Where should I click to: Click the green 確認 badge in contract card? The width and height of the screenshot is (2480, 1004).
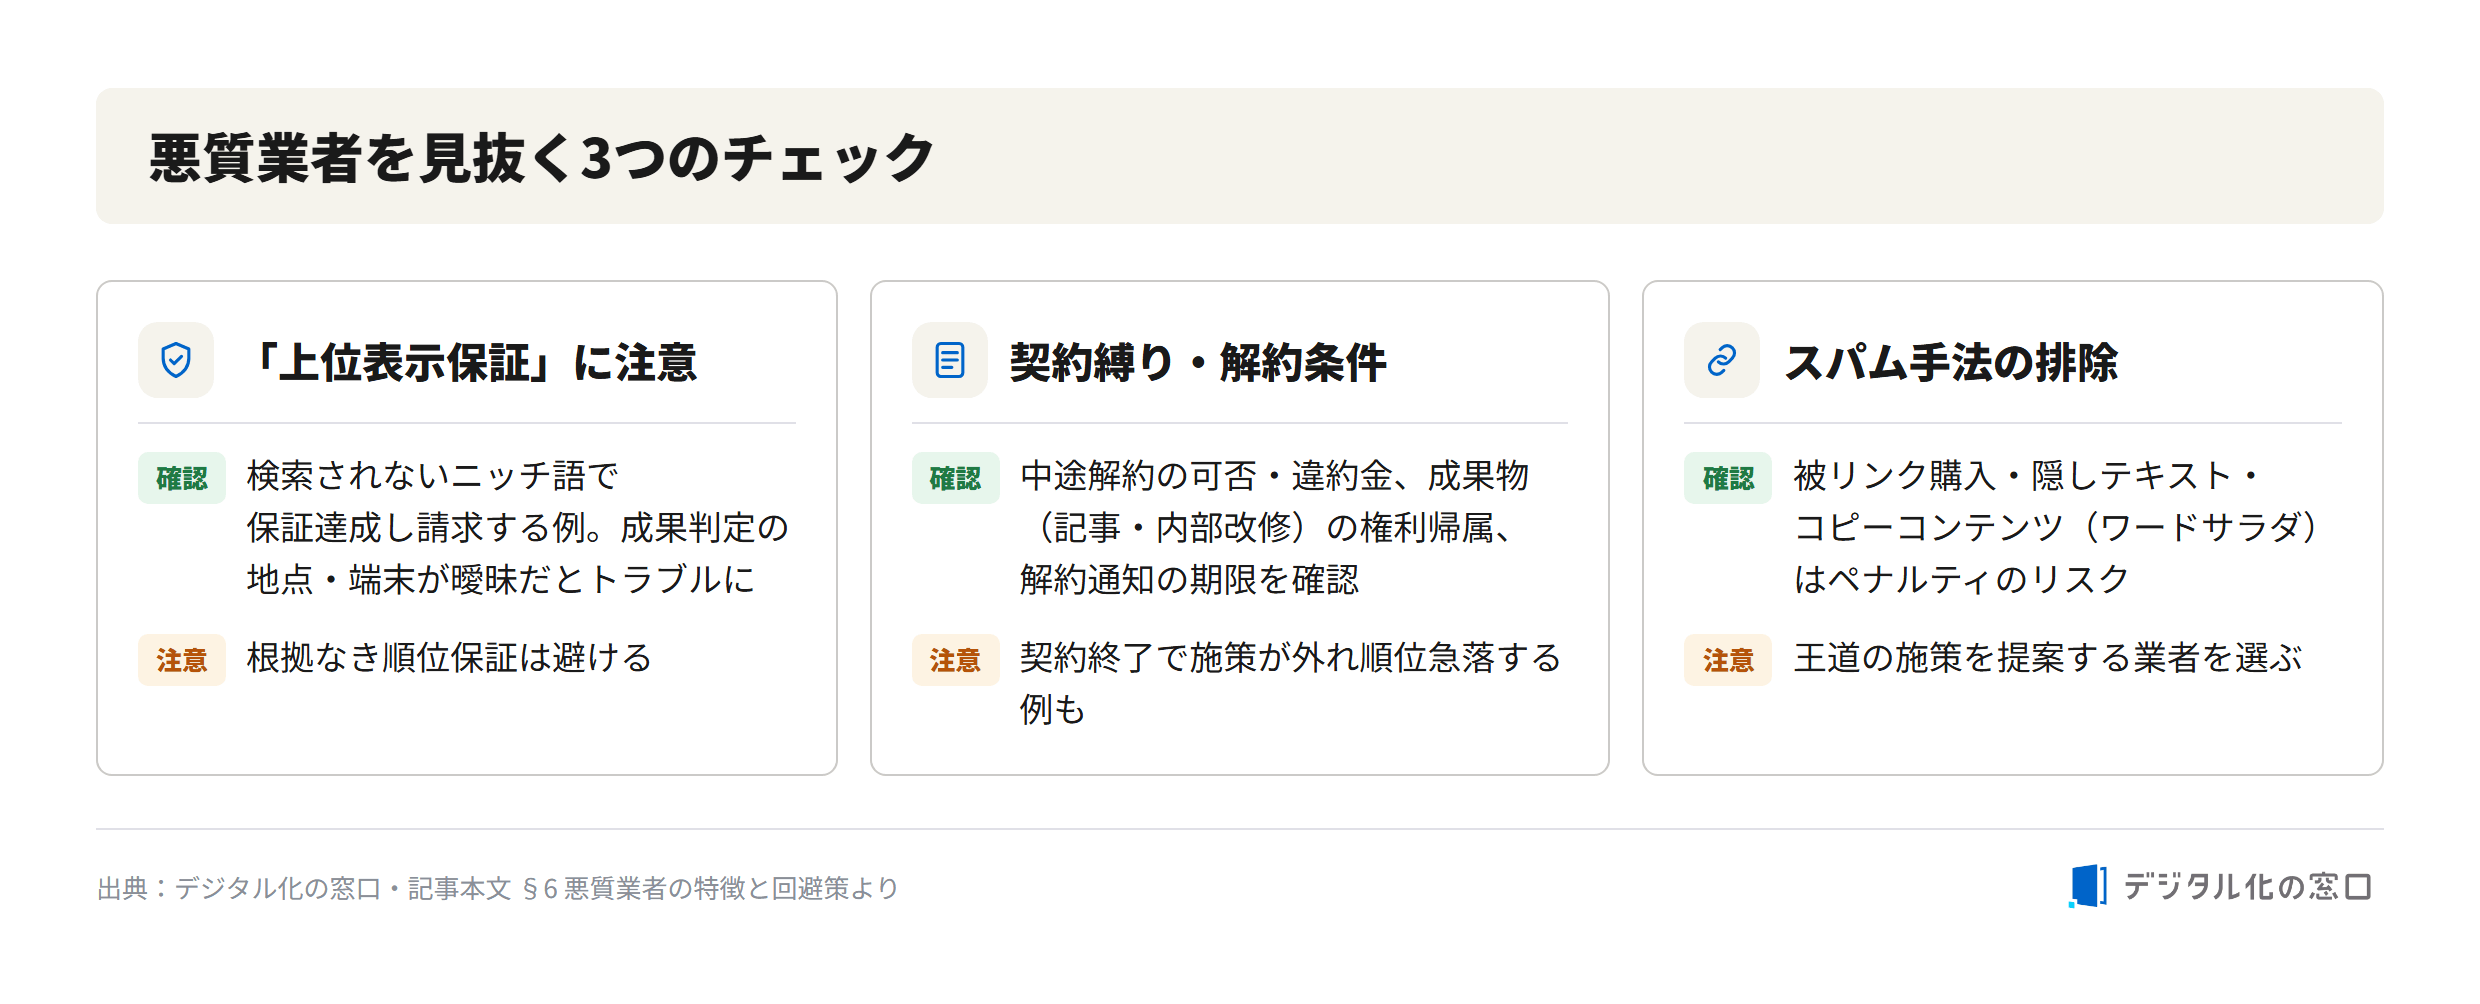point(955,478)
